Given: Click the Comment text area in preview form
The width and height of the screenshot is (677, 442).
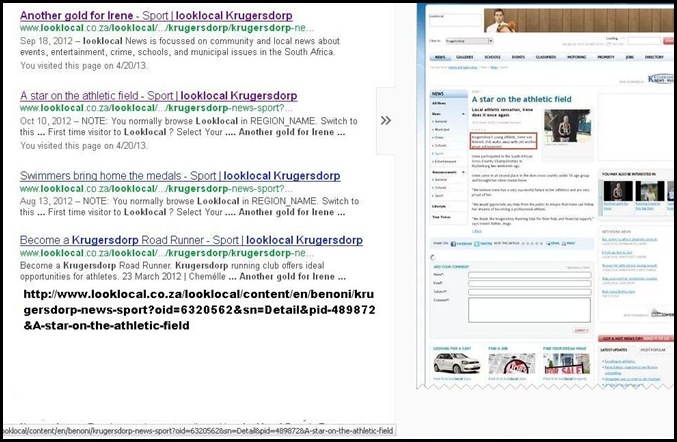Looking at the screenshot, I should [x=529, y=310].
